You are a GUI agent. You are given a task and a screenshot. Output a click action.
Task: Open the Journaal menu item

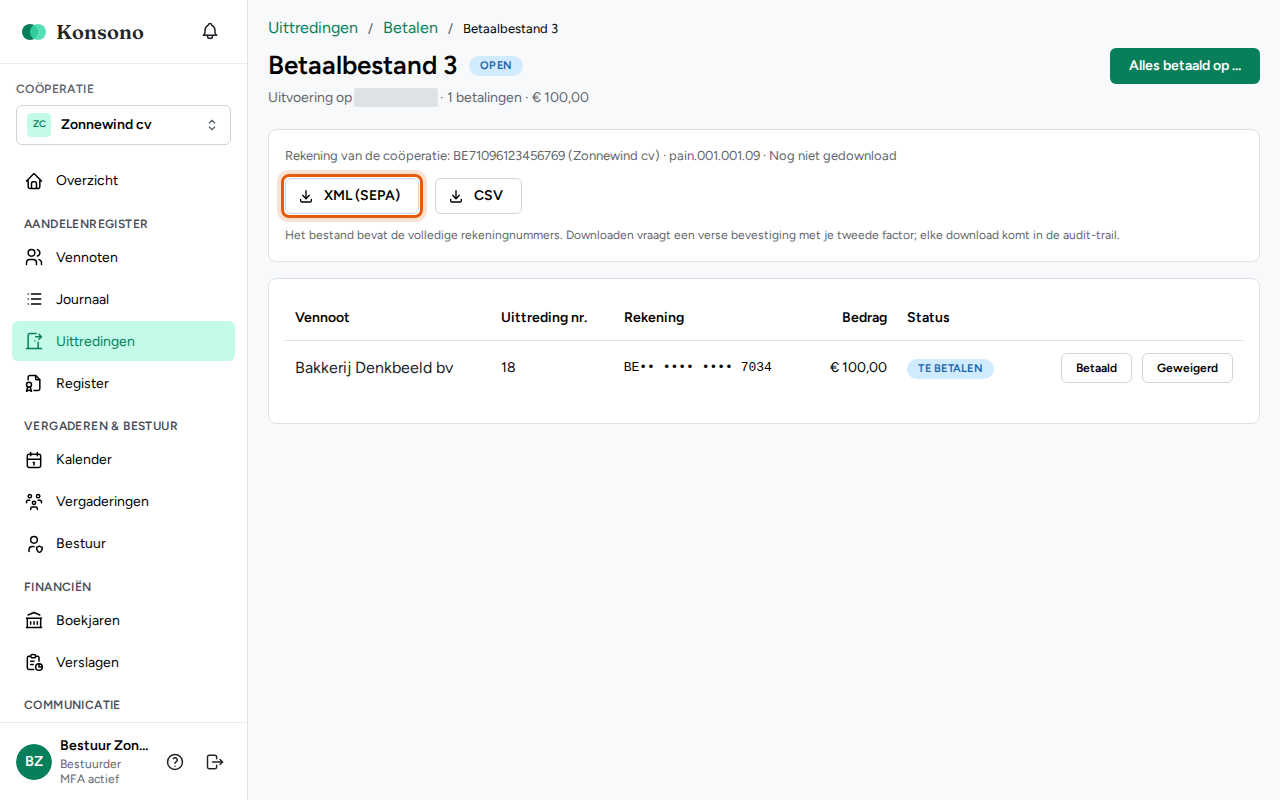click(x=123, y=300)
